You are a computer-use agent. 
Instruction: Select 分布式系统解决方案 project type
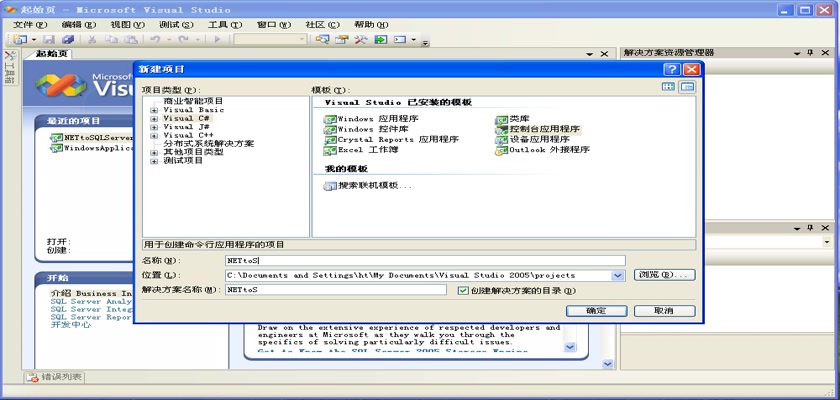tap(208, 144)
